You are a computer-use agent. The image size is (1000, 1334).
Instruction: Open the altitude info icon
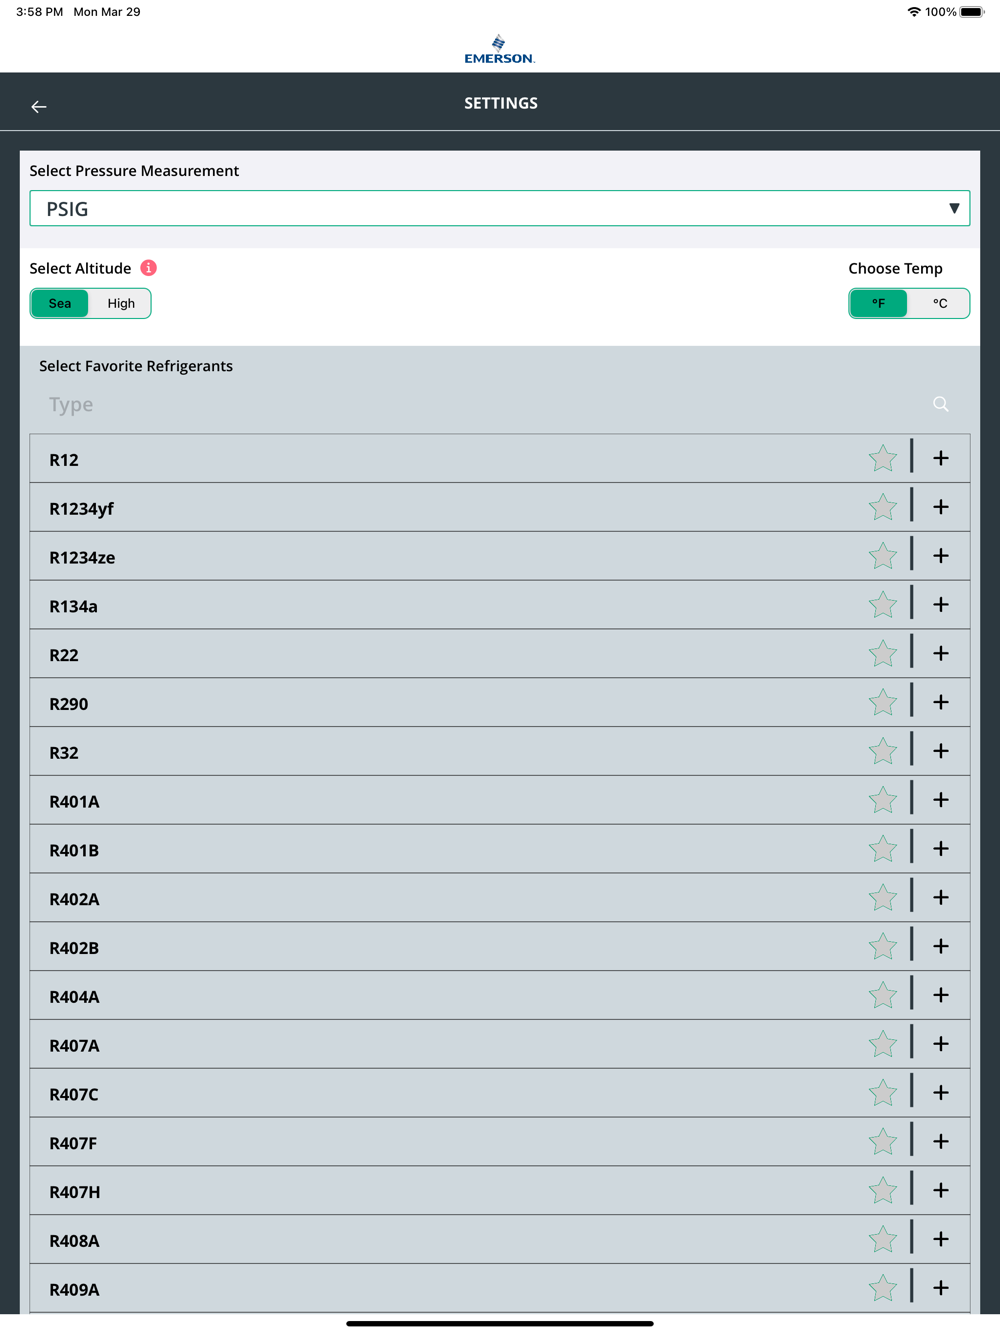(148, 268)
